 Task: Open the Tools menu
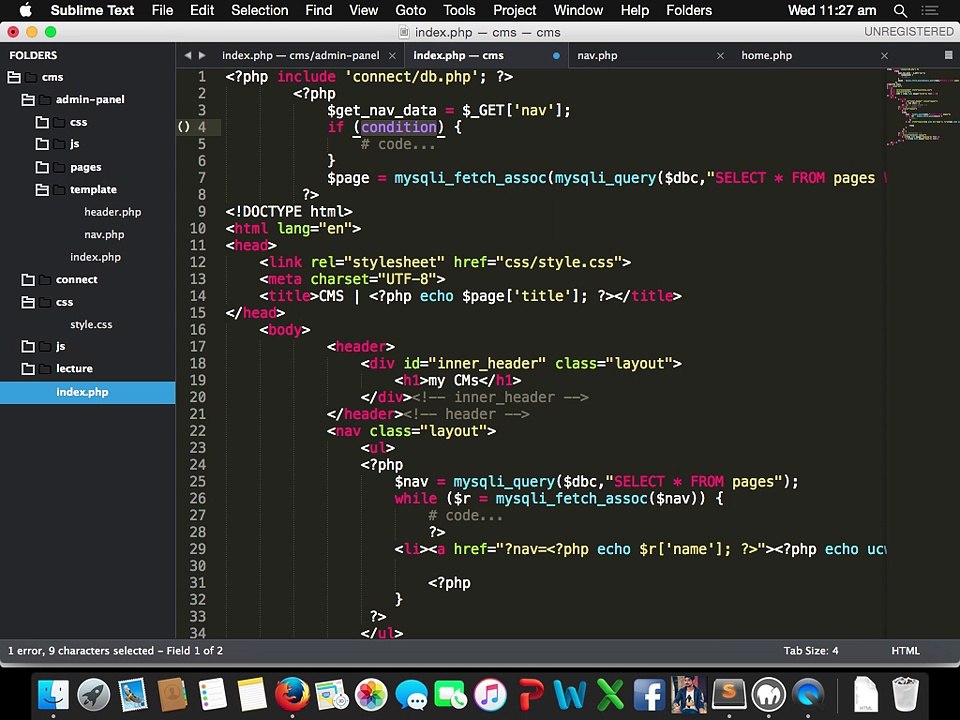(x=459, y=10)
